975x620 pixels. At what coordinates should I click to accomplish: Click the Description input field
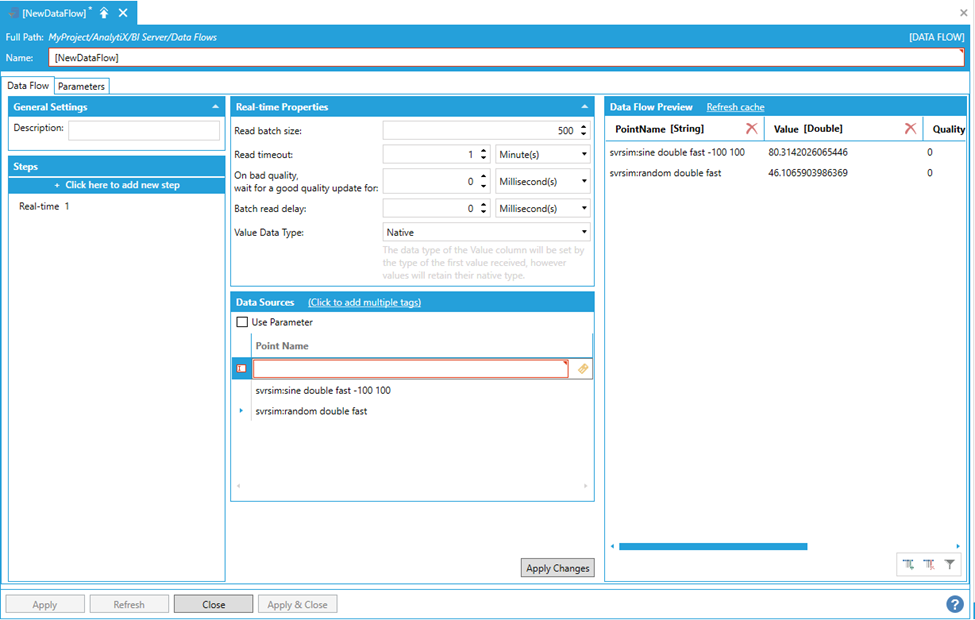pos(144,130)
